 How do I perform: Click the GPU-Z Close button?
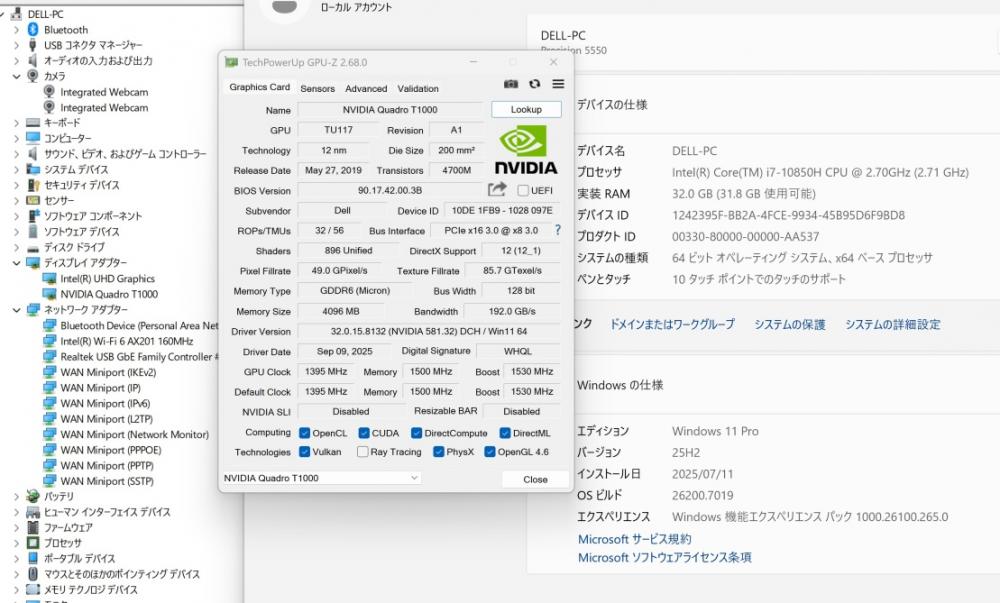click(535, 479)
